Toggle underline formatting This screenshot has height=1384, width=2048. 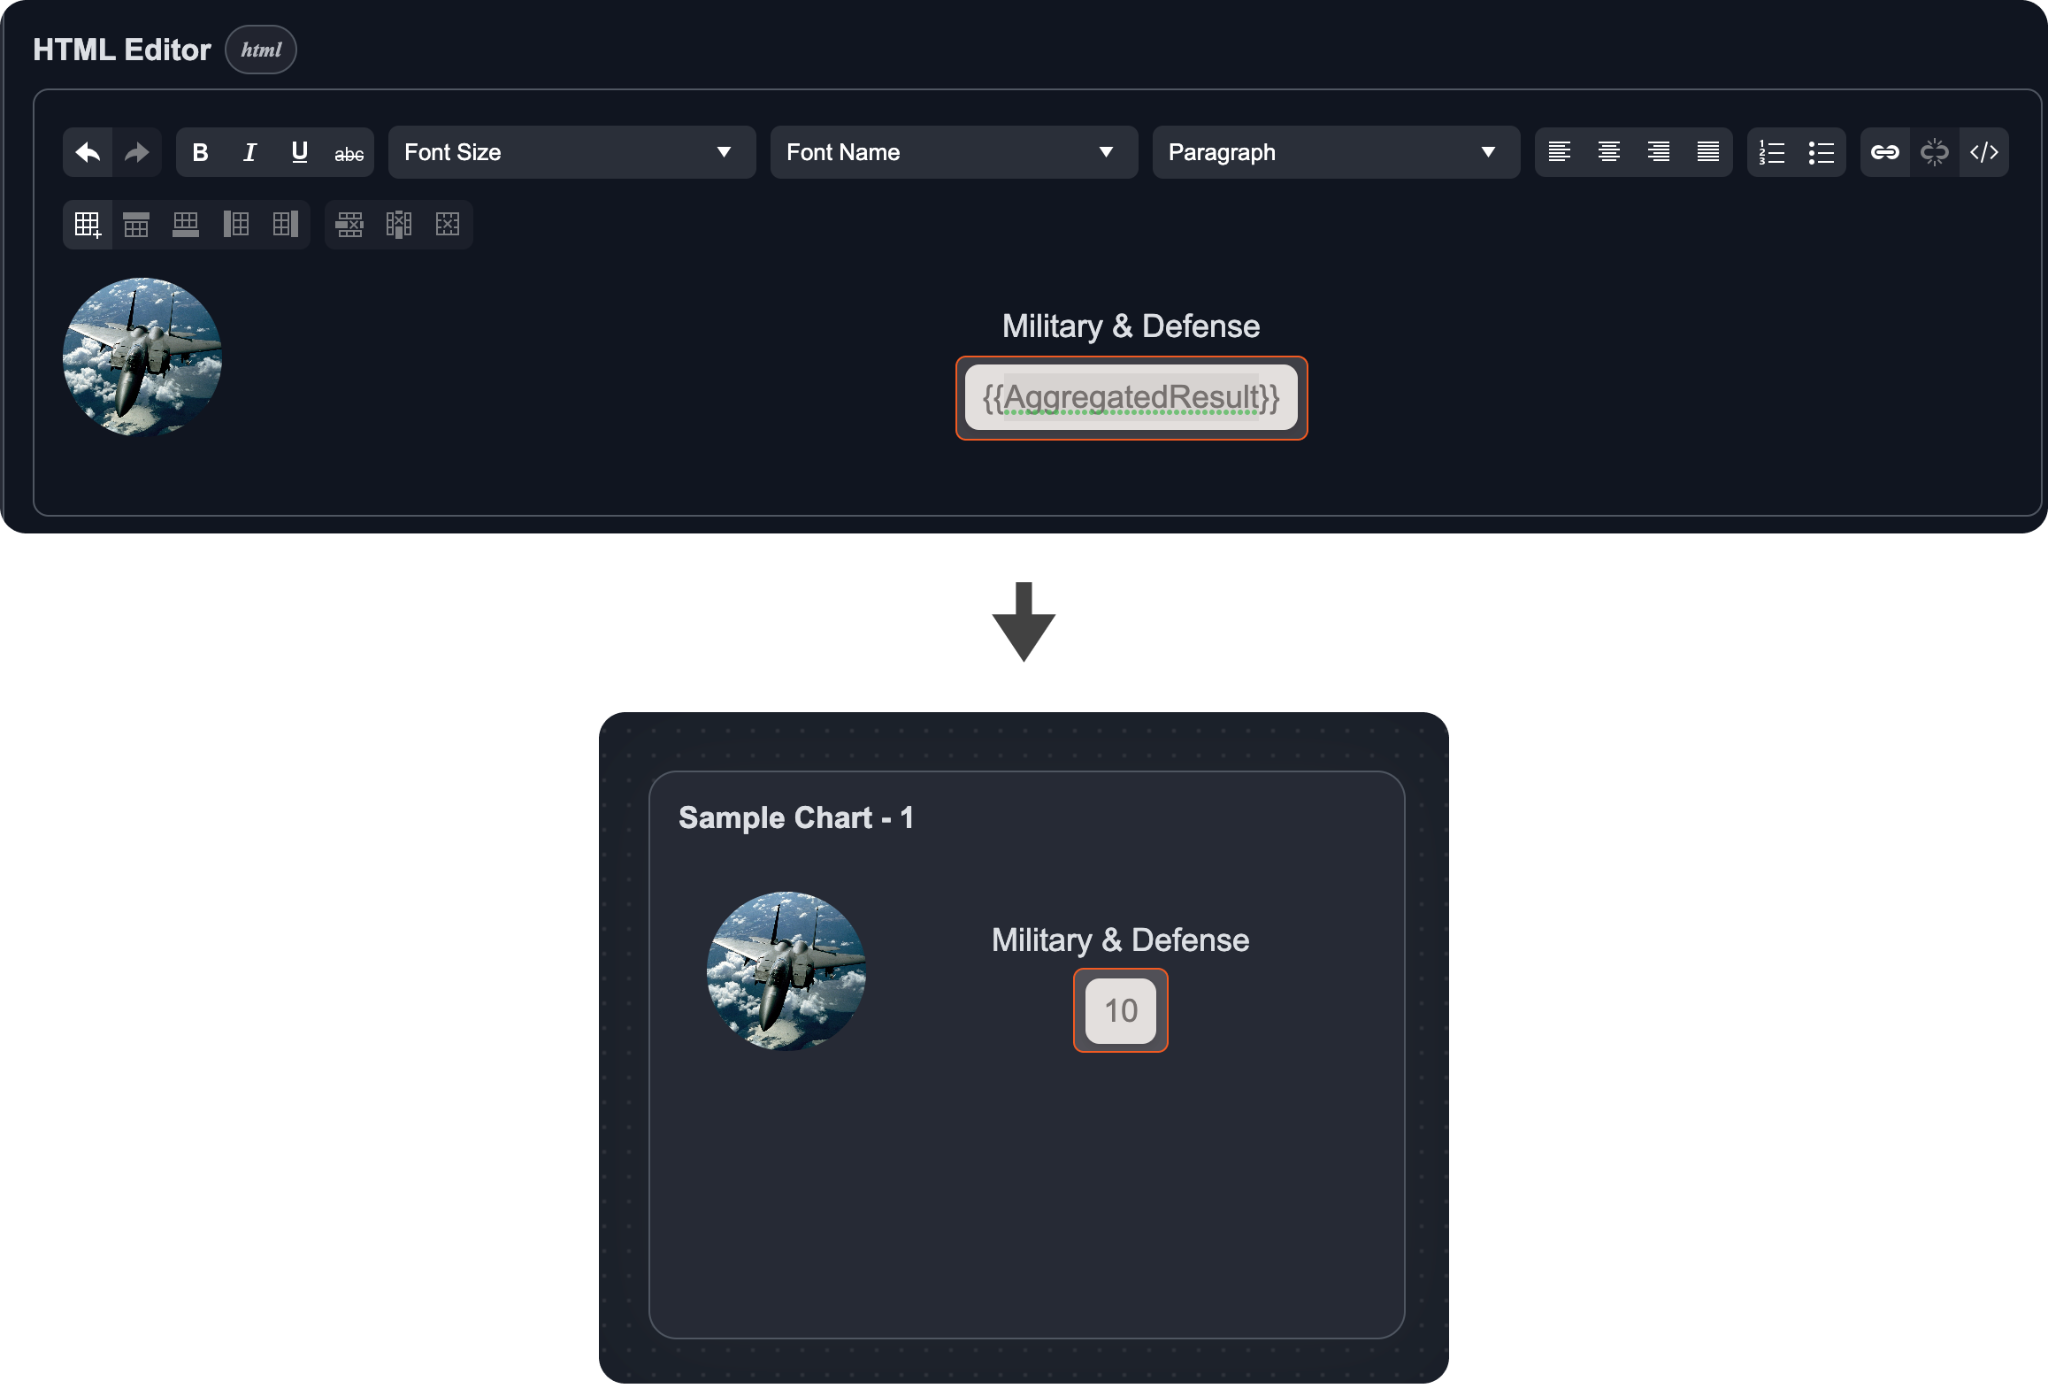tap(299, 152)
